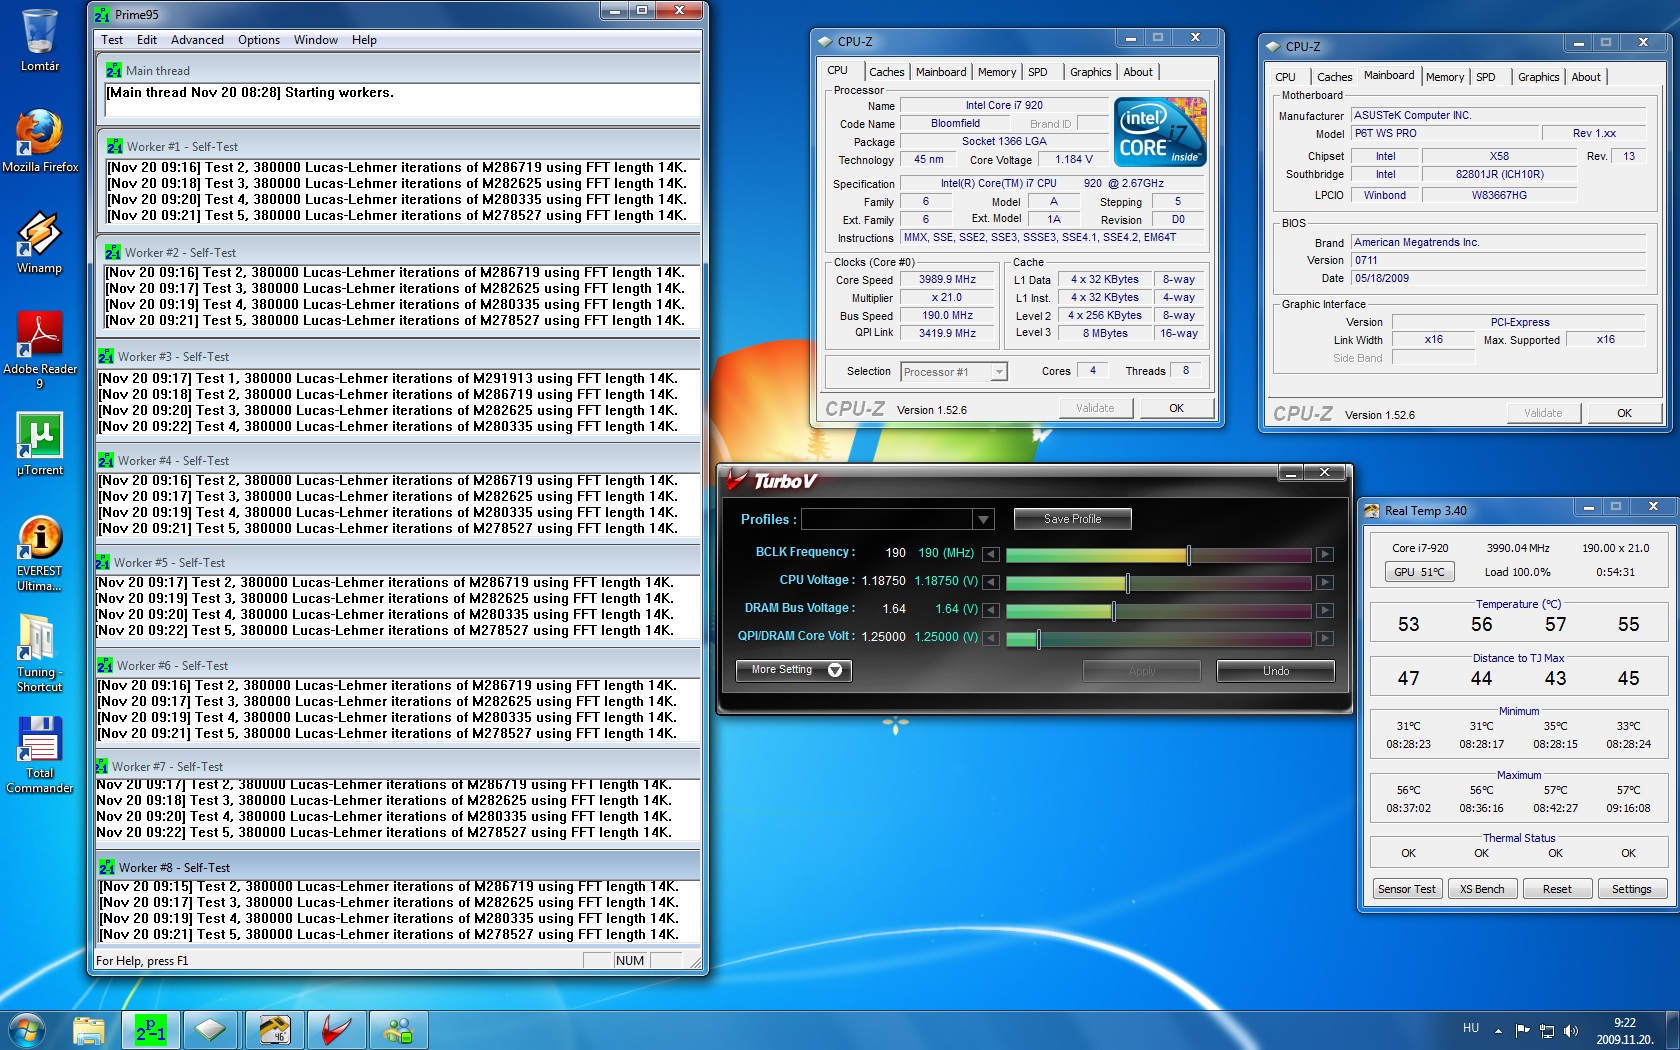
Task: Click the Main thread window icon in Prime95
Action: pyautogui.click(x=114, y=70)
